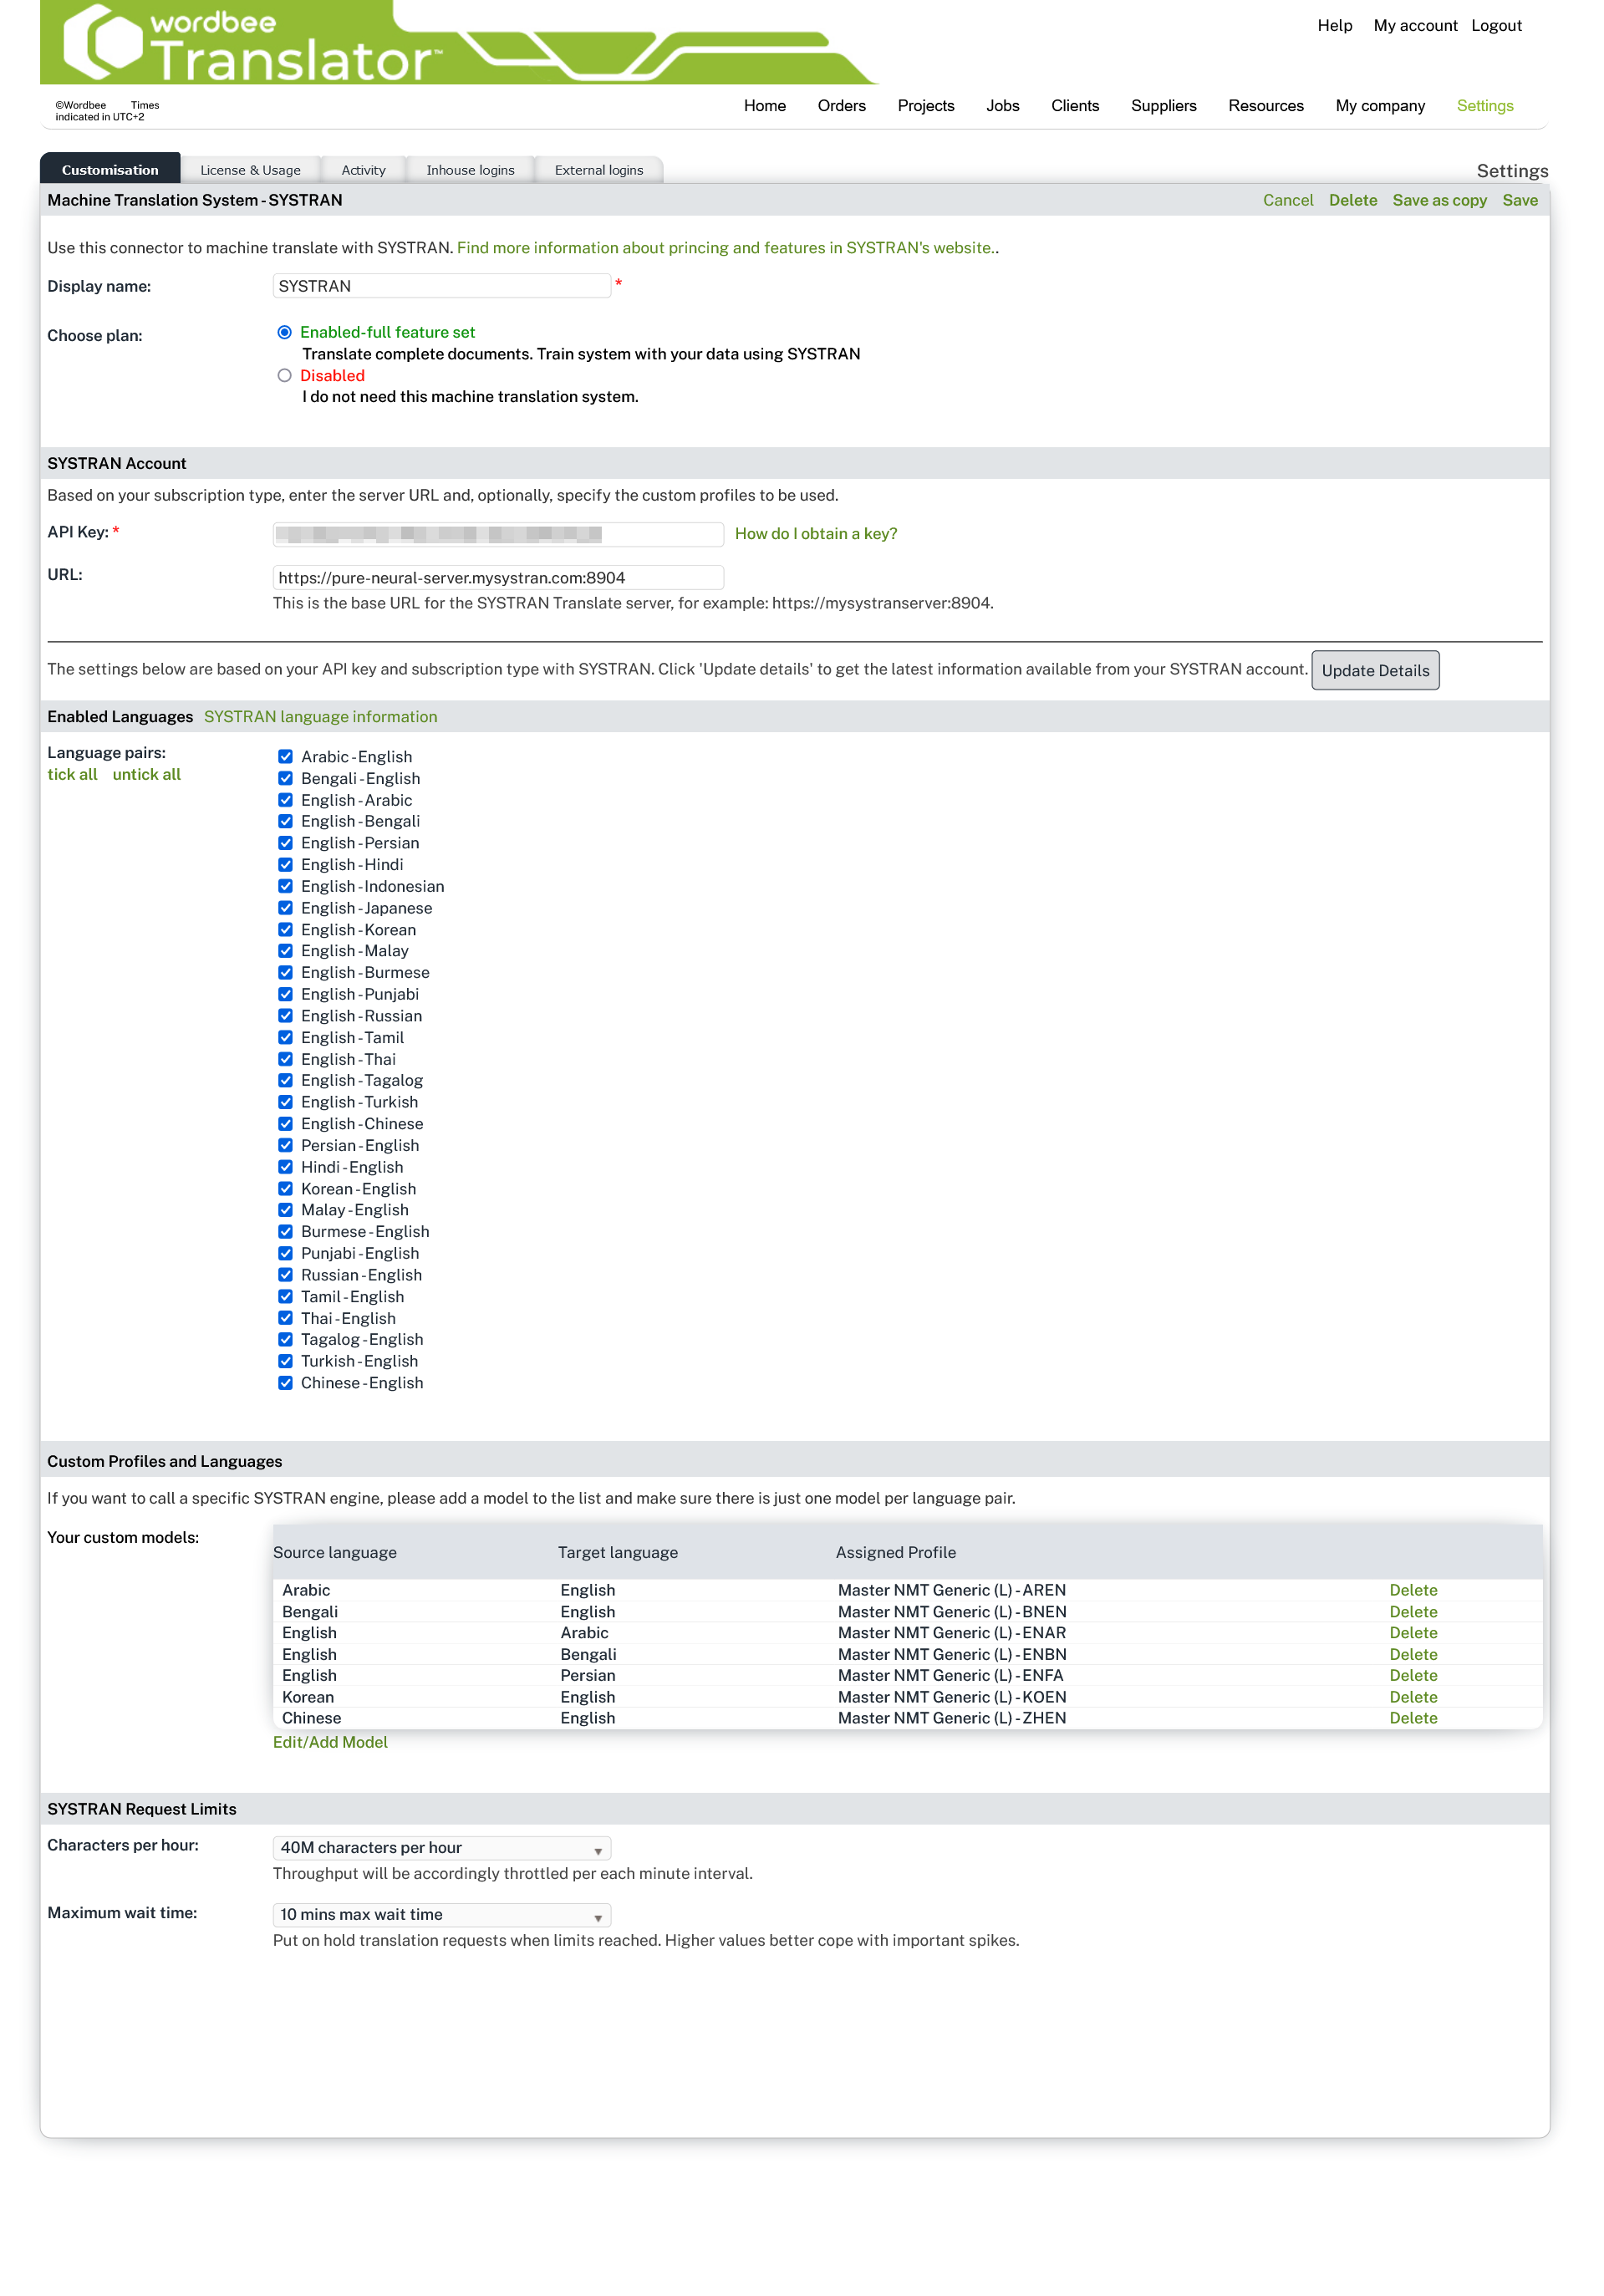The width and height of the screenshot is (1604, 2296).
Task: Select the Disabled plan option
Action: (284, 376)
